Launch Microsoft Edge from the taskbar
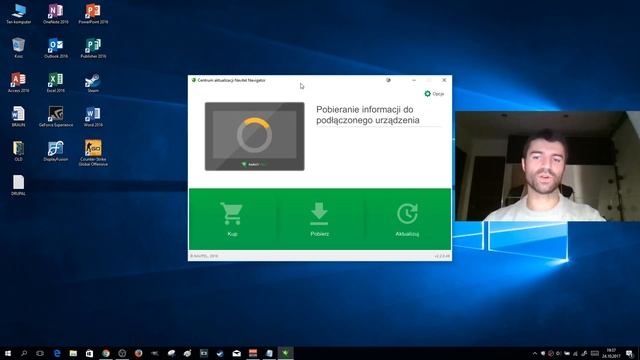 57,353
